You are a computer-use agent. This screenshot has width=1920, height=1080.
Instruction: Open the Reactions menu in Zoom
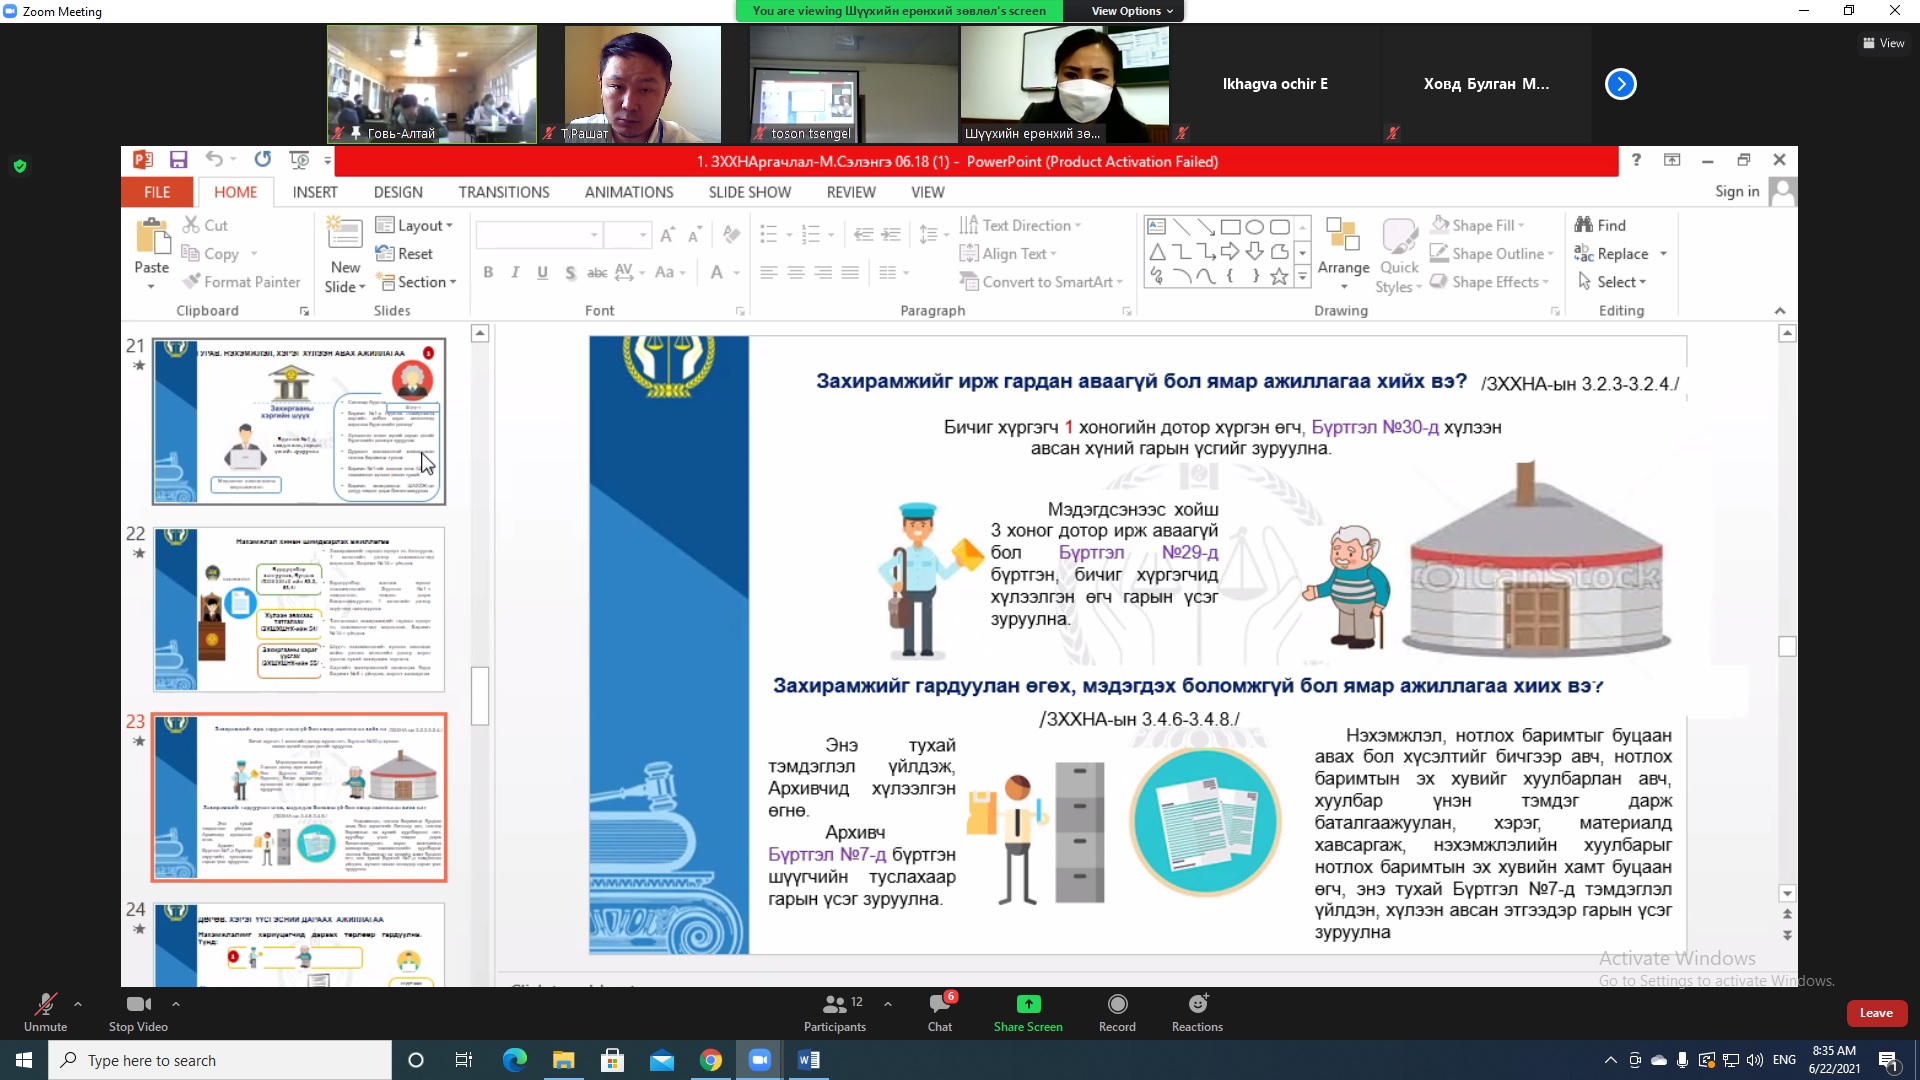[x=1197, y=1012]
